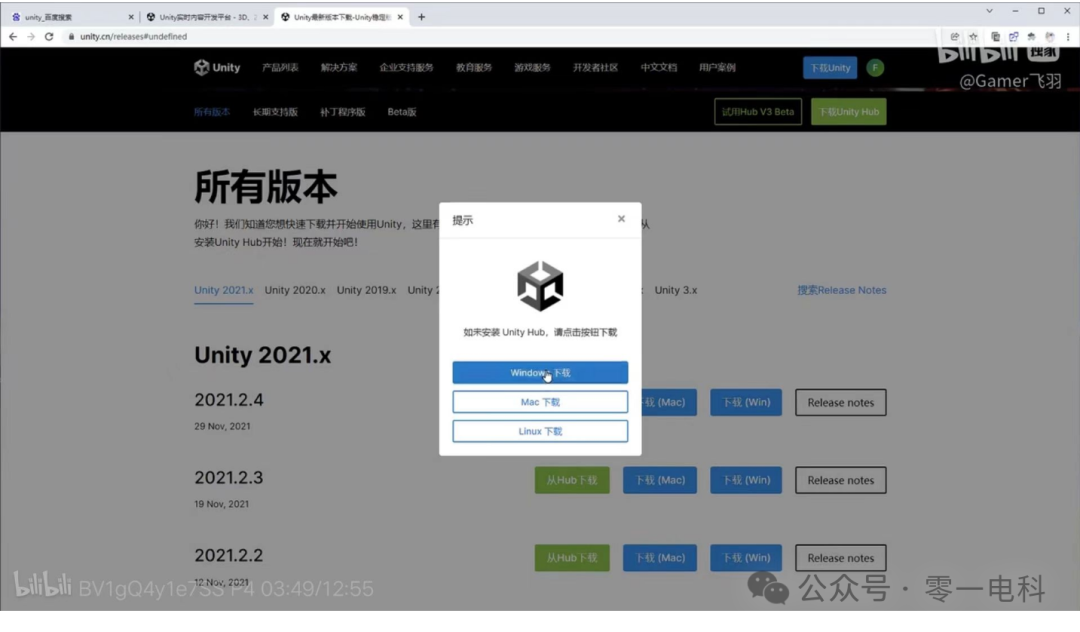The image size is (1080, 632).
Task: Close the active Unity最新版本下载 tab
Action: pyautogui.click(x=400, y=17)
